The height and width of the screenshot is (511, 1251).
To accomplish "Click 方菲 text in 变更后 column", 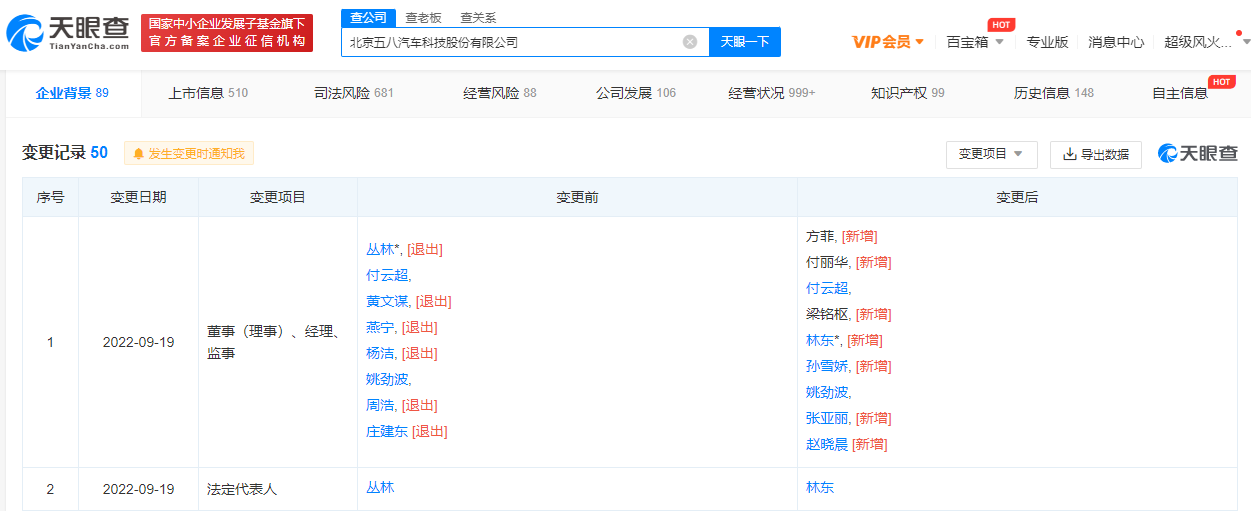I will (820, 236).
